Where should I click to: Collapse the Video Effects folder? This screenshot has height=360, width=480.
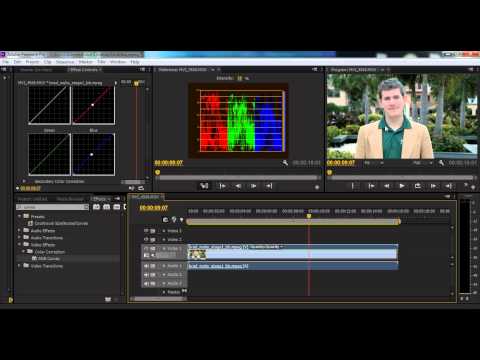click(19, 244)
